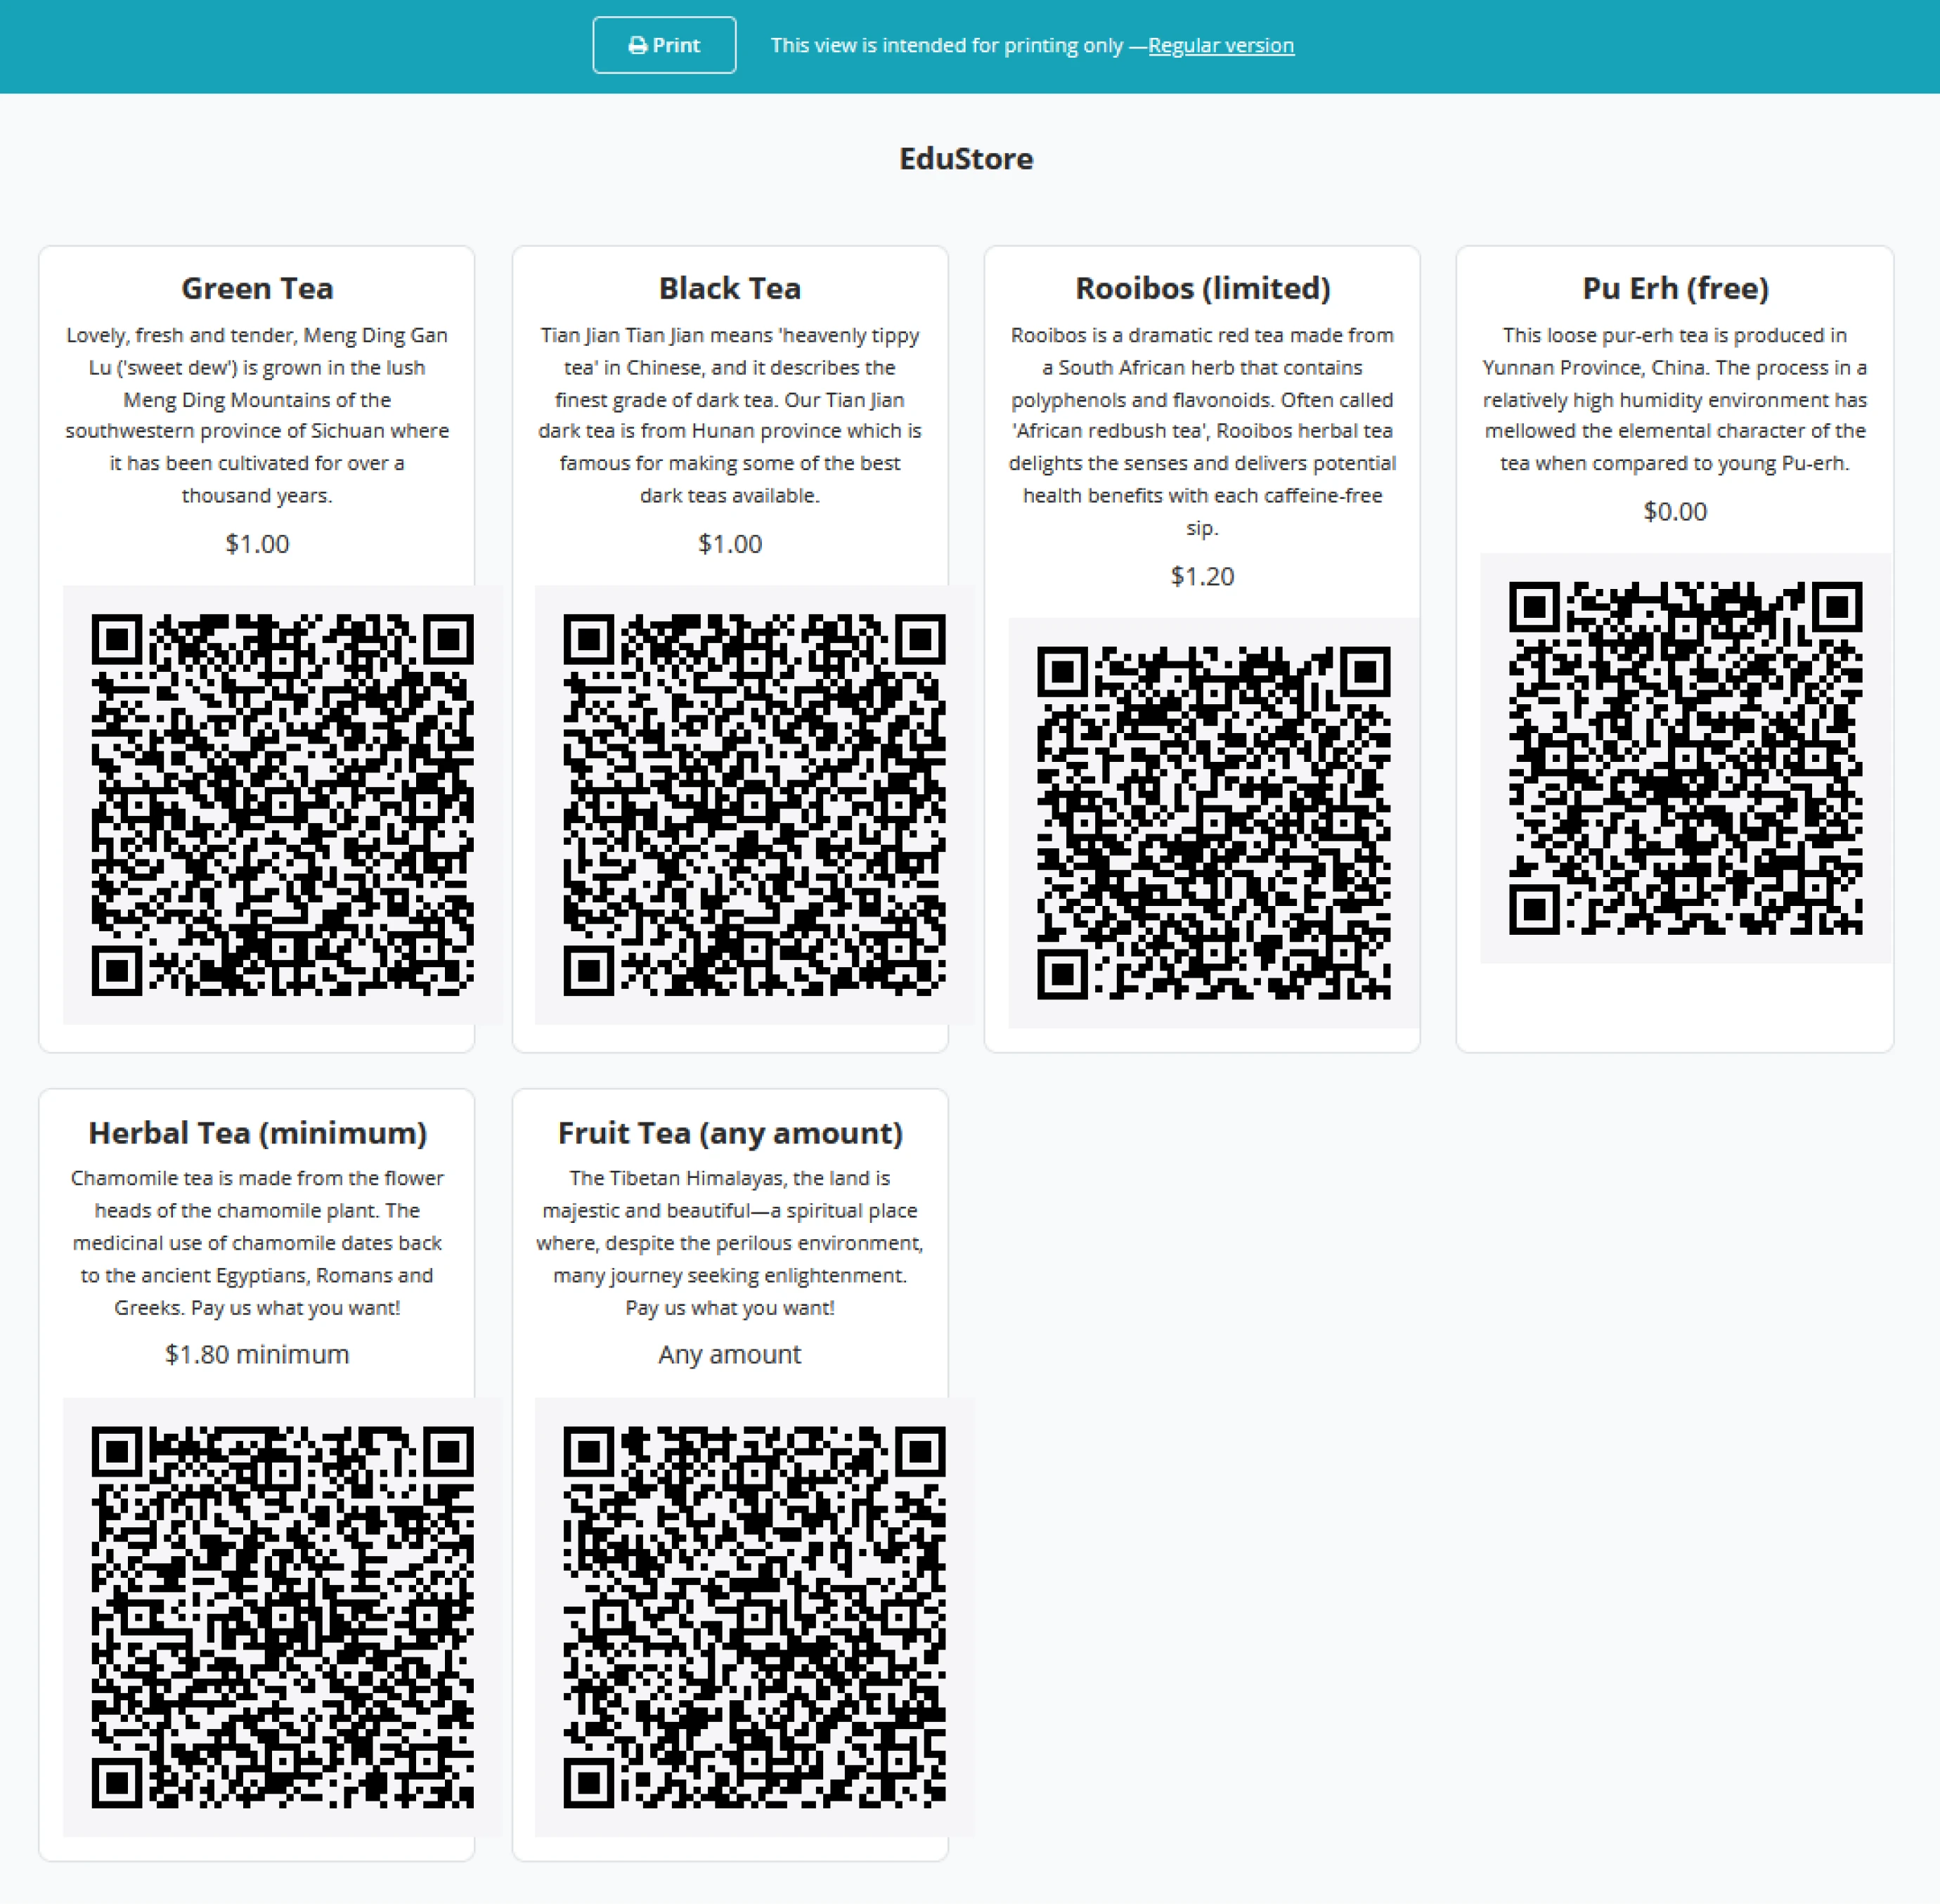This screenshot has height=1904, width=1940.
Task: Click the $1.80 minimum price text
Action: [x=257, y=1354]
